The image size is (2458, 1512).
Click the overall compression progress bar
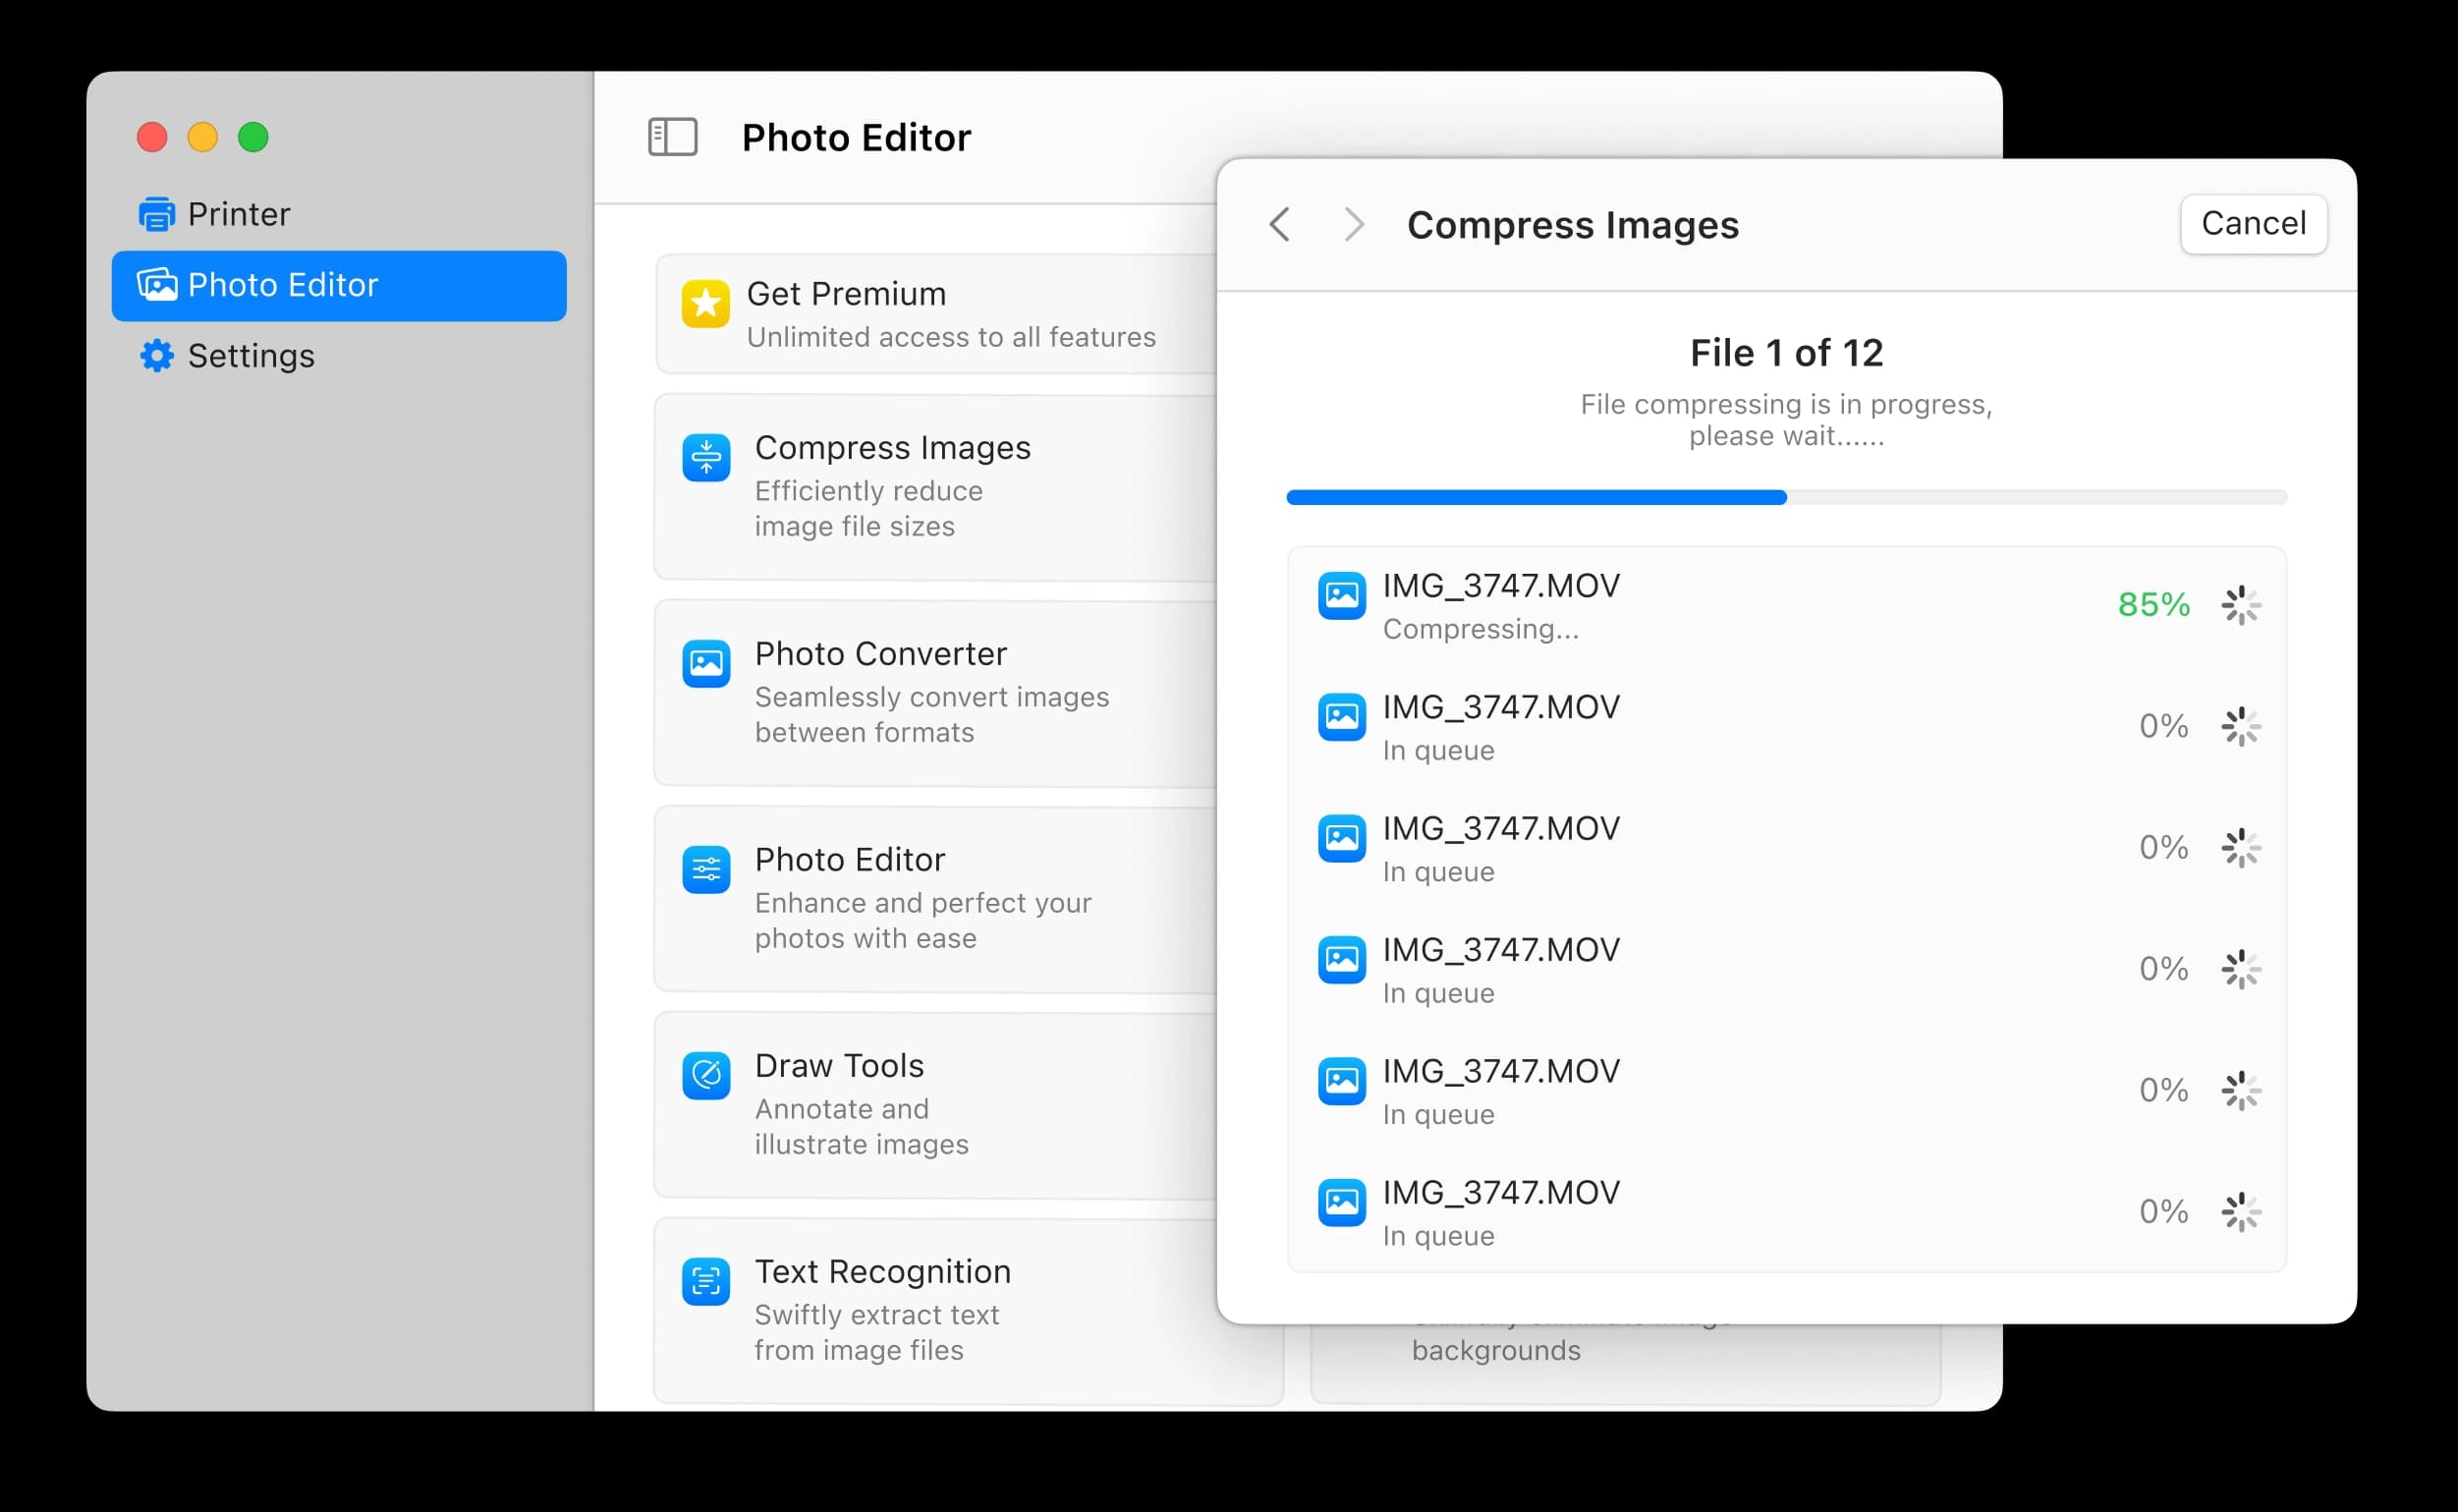pos(1786,497)
